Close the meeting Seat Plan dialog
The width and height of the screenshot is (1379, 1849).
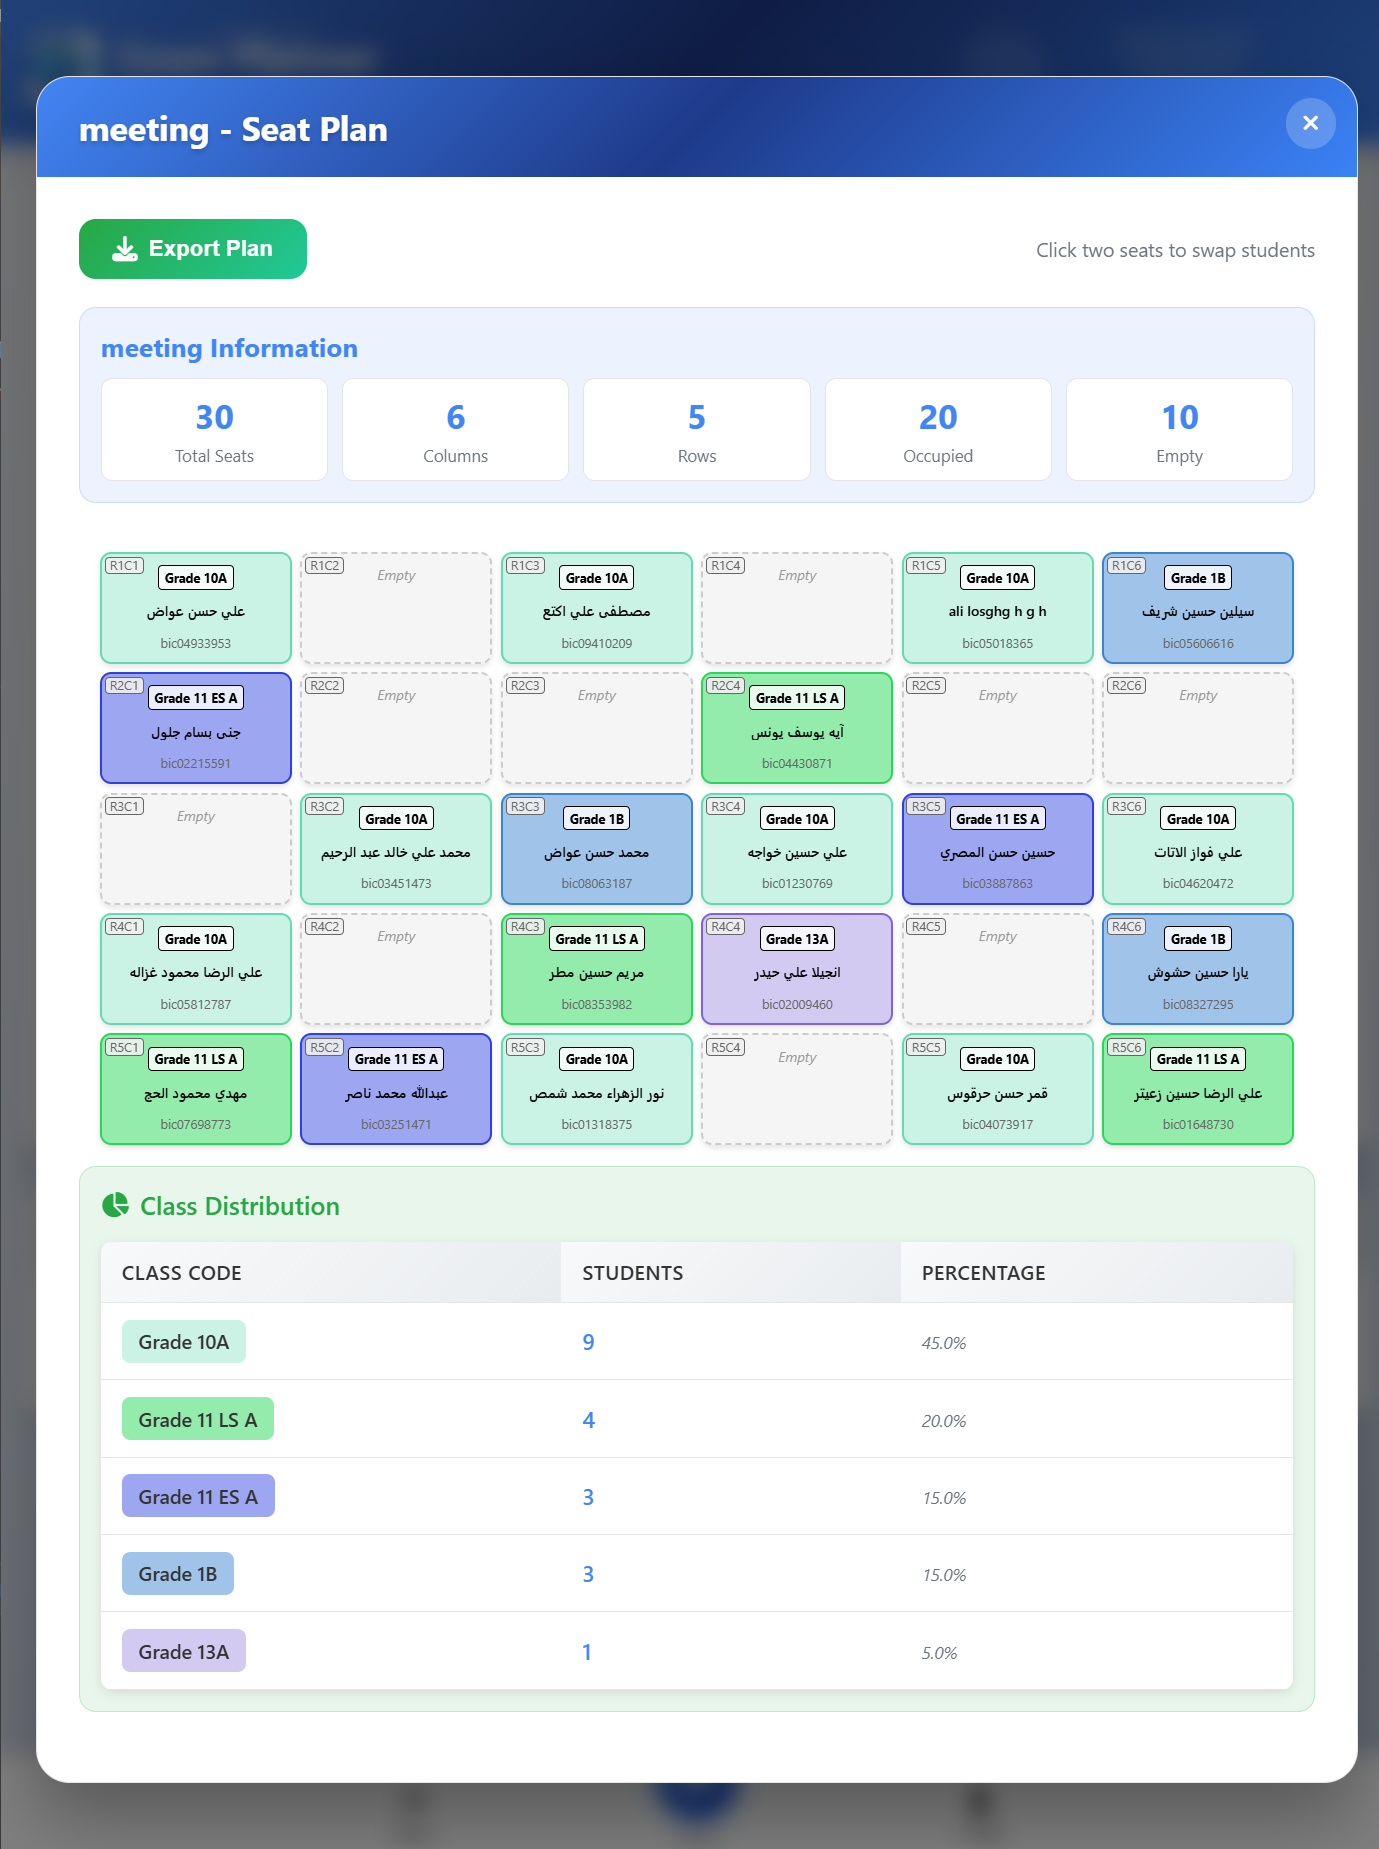1310,123
